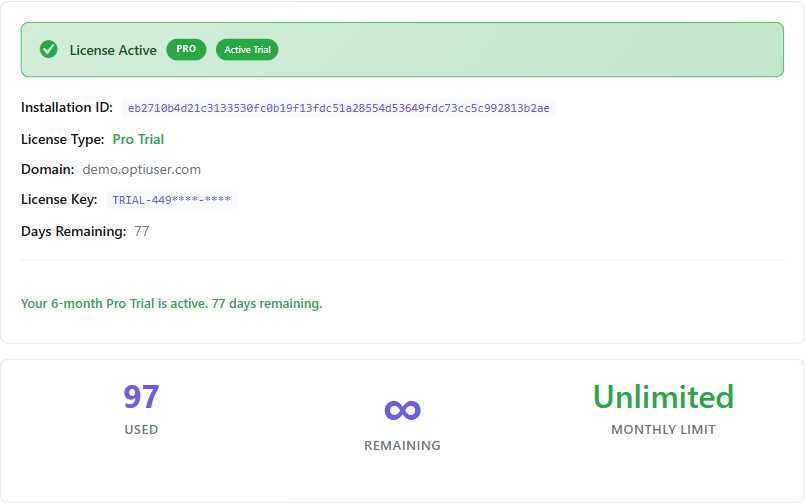Image resolution: width=805 pixels, height=503 pixels.
Task: Click the License Type label
Action: pos(63,139)
